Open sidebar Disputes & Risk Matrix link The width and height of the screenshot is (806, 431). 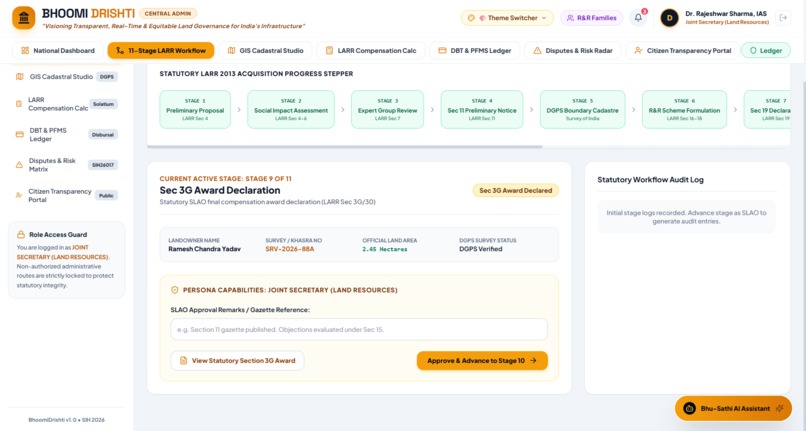tap(66, 165)
